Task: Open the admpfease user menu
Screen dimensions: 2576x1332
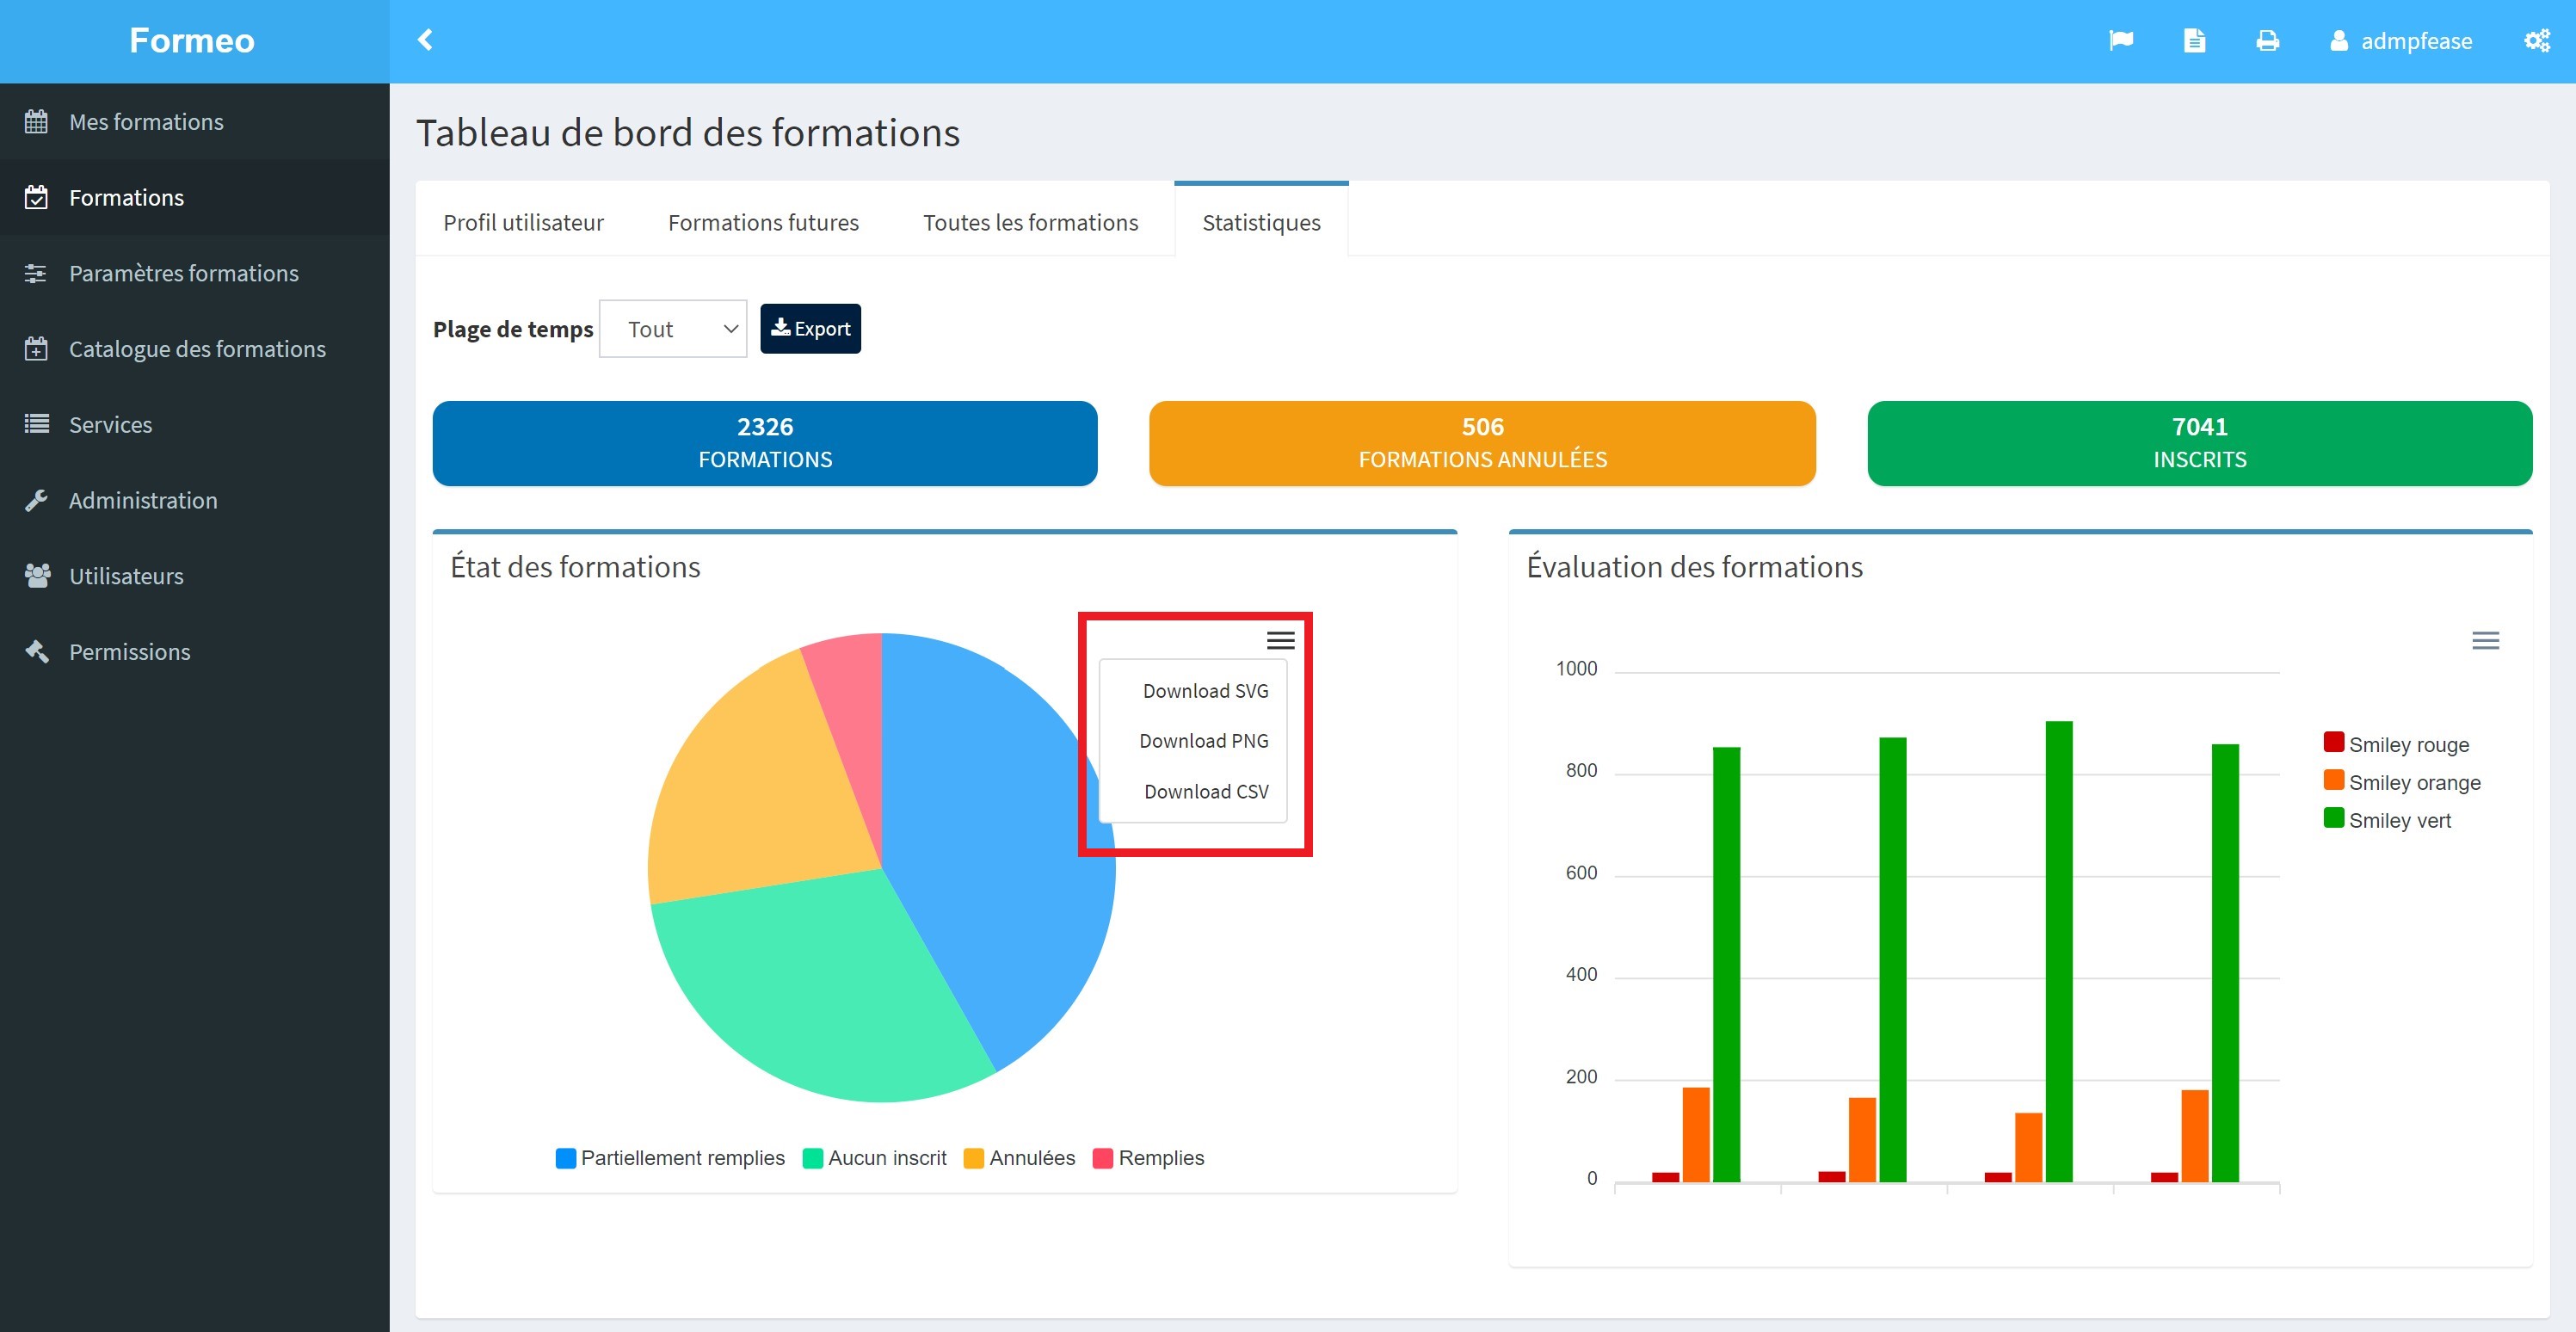Action: pos(2400,41)
